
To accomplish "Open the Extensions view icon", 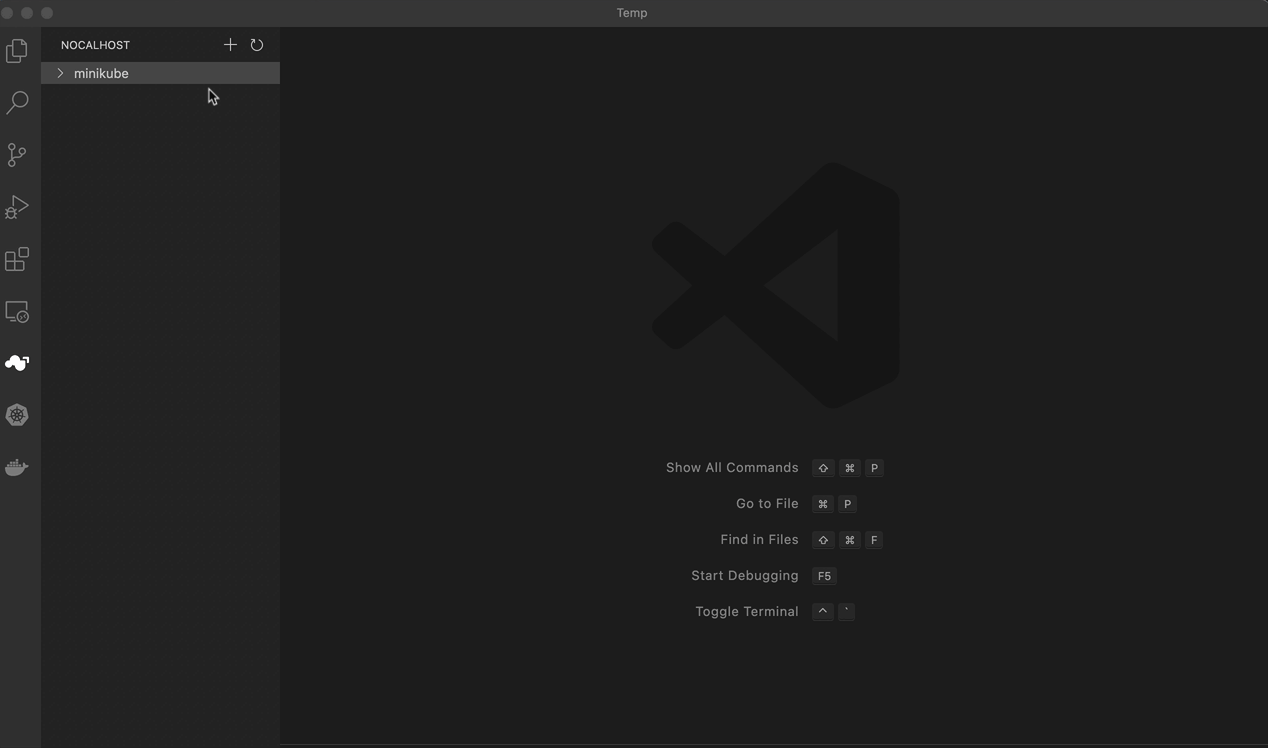I will pyautogui.click(x=17, y=259).
